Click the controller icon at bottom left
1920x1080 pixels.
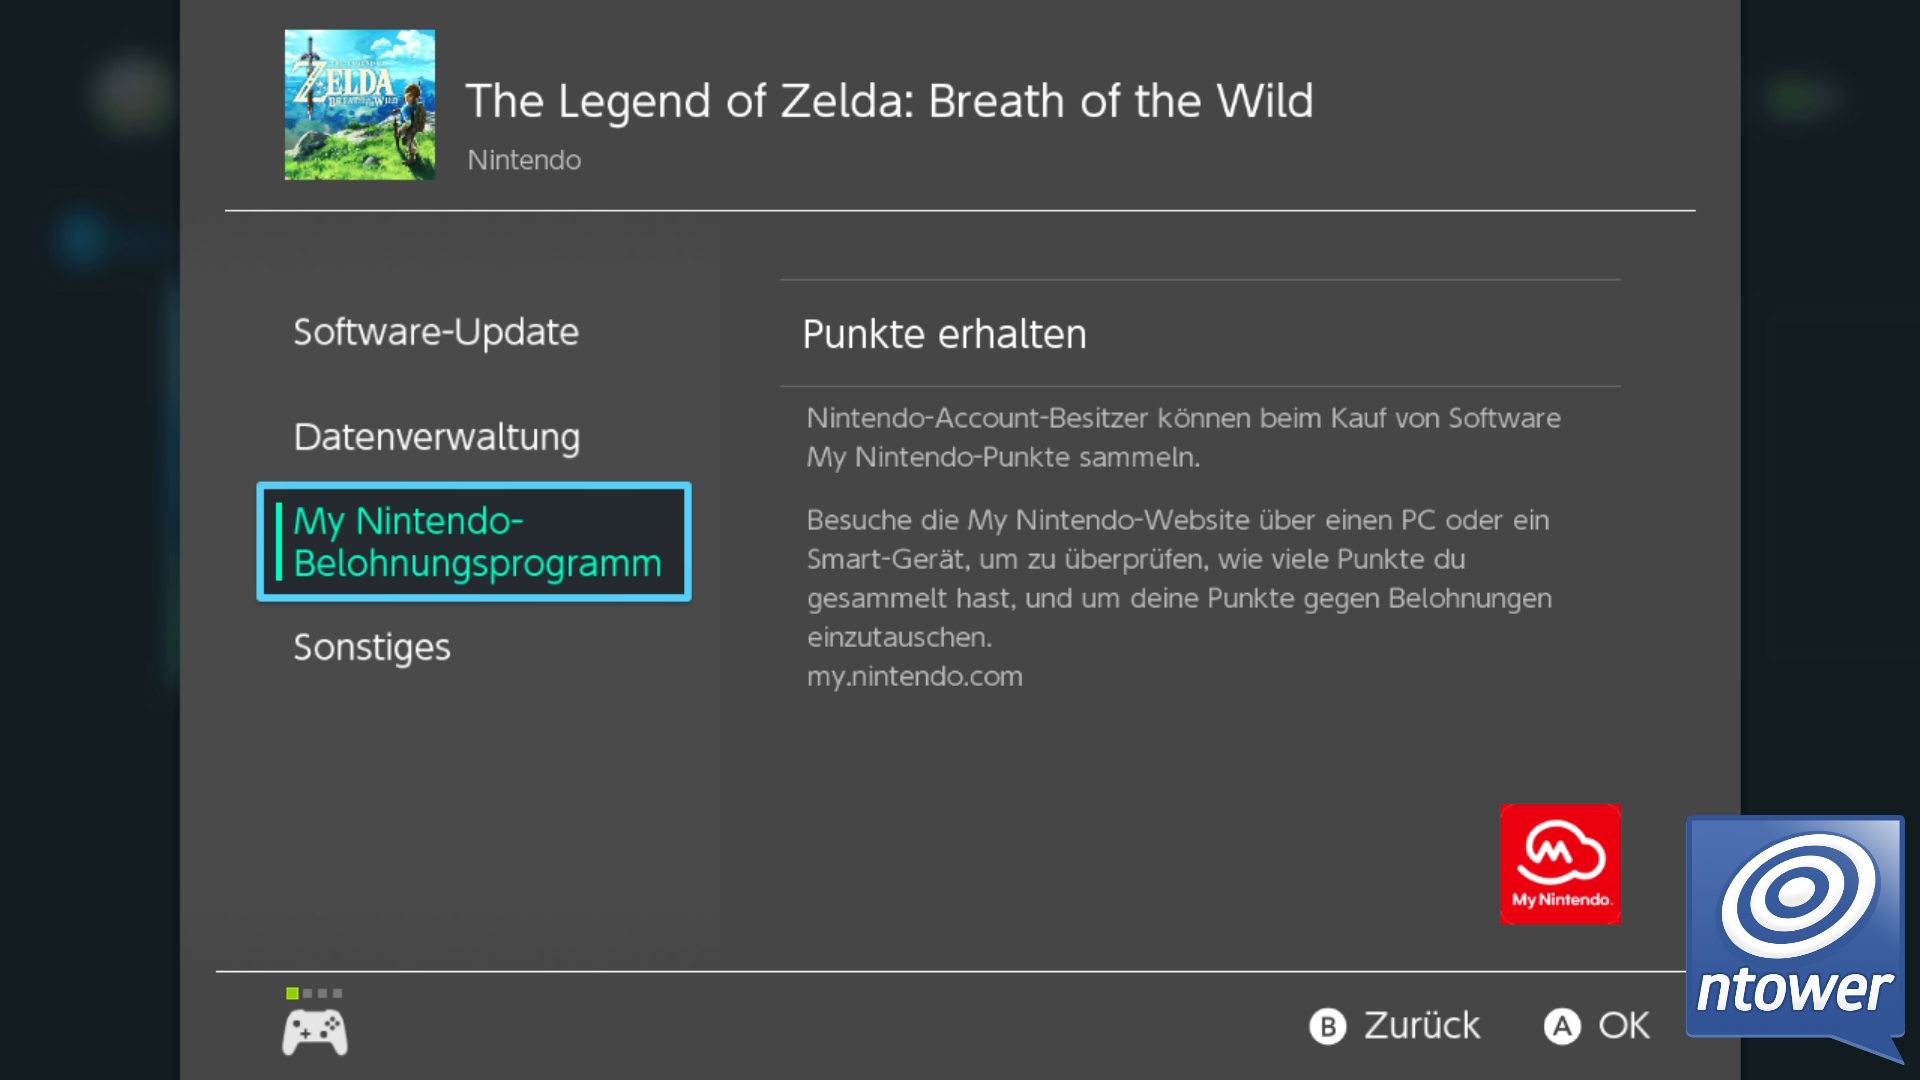click(x=315, y=1032)
